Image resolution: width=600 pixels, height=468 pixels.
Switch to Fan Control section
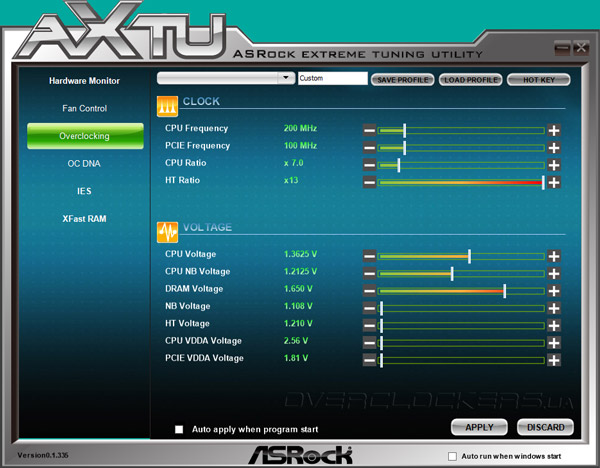[85, 108]
